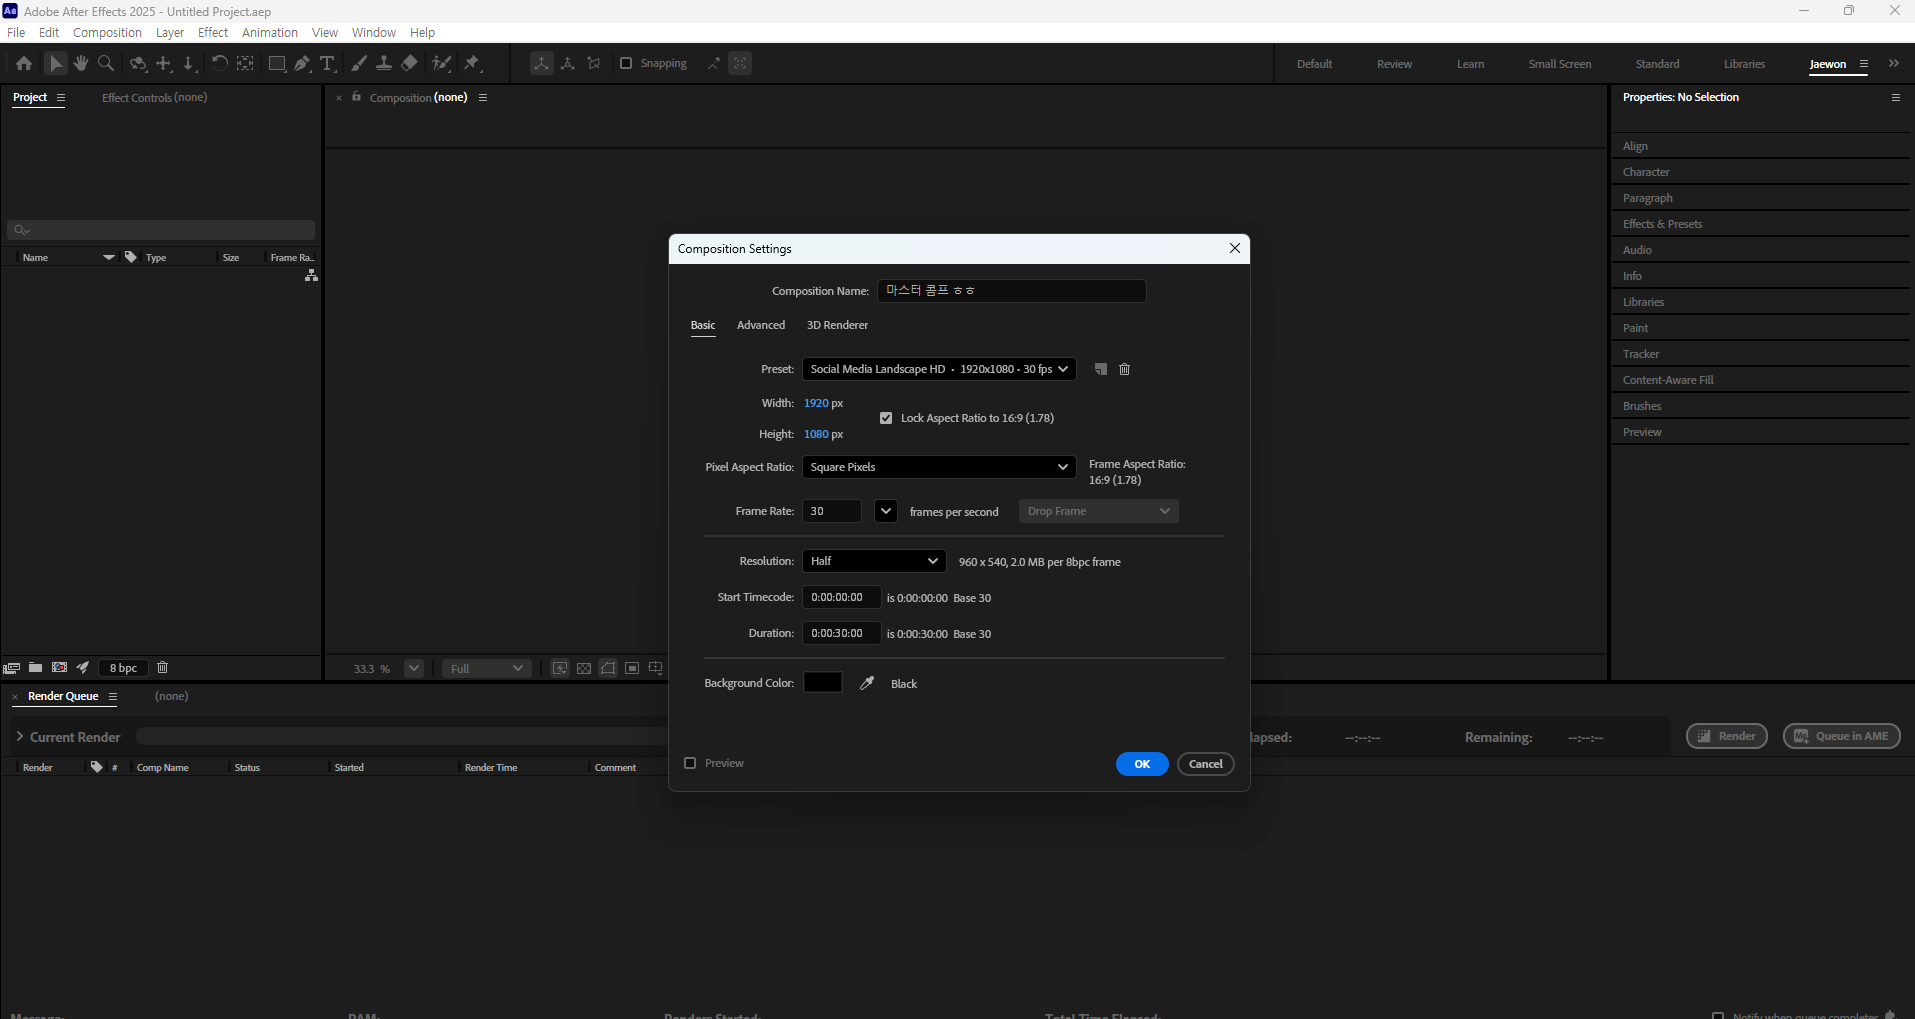The image size is (1915, 1019).
Task: Uncheck Lock Aspect Ratio to 16:9
Action: tap(886, 418)
